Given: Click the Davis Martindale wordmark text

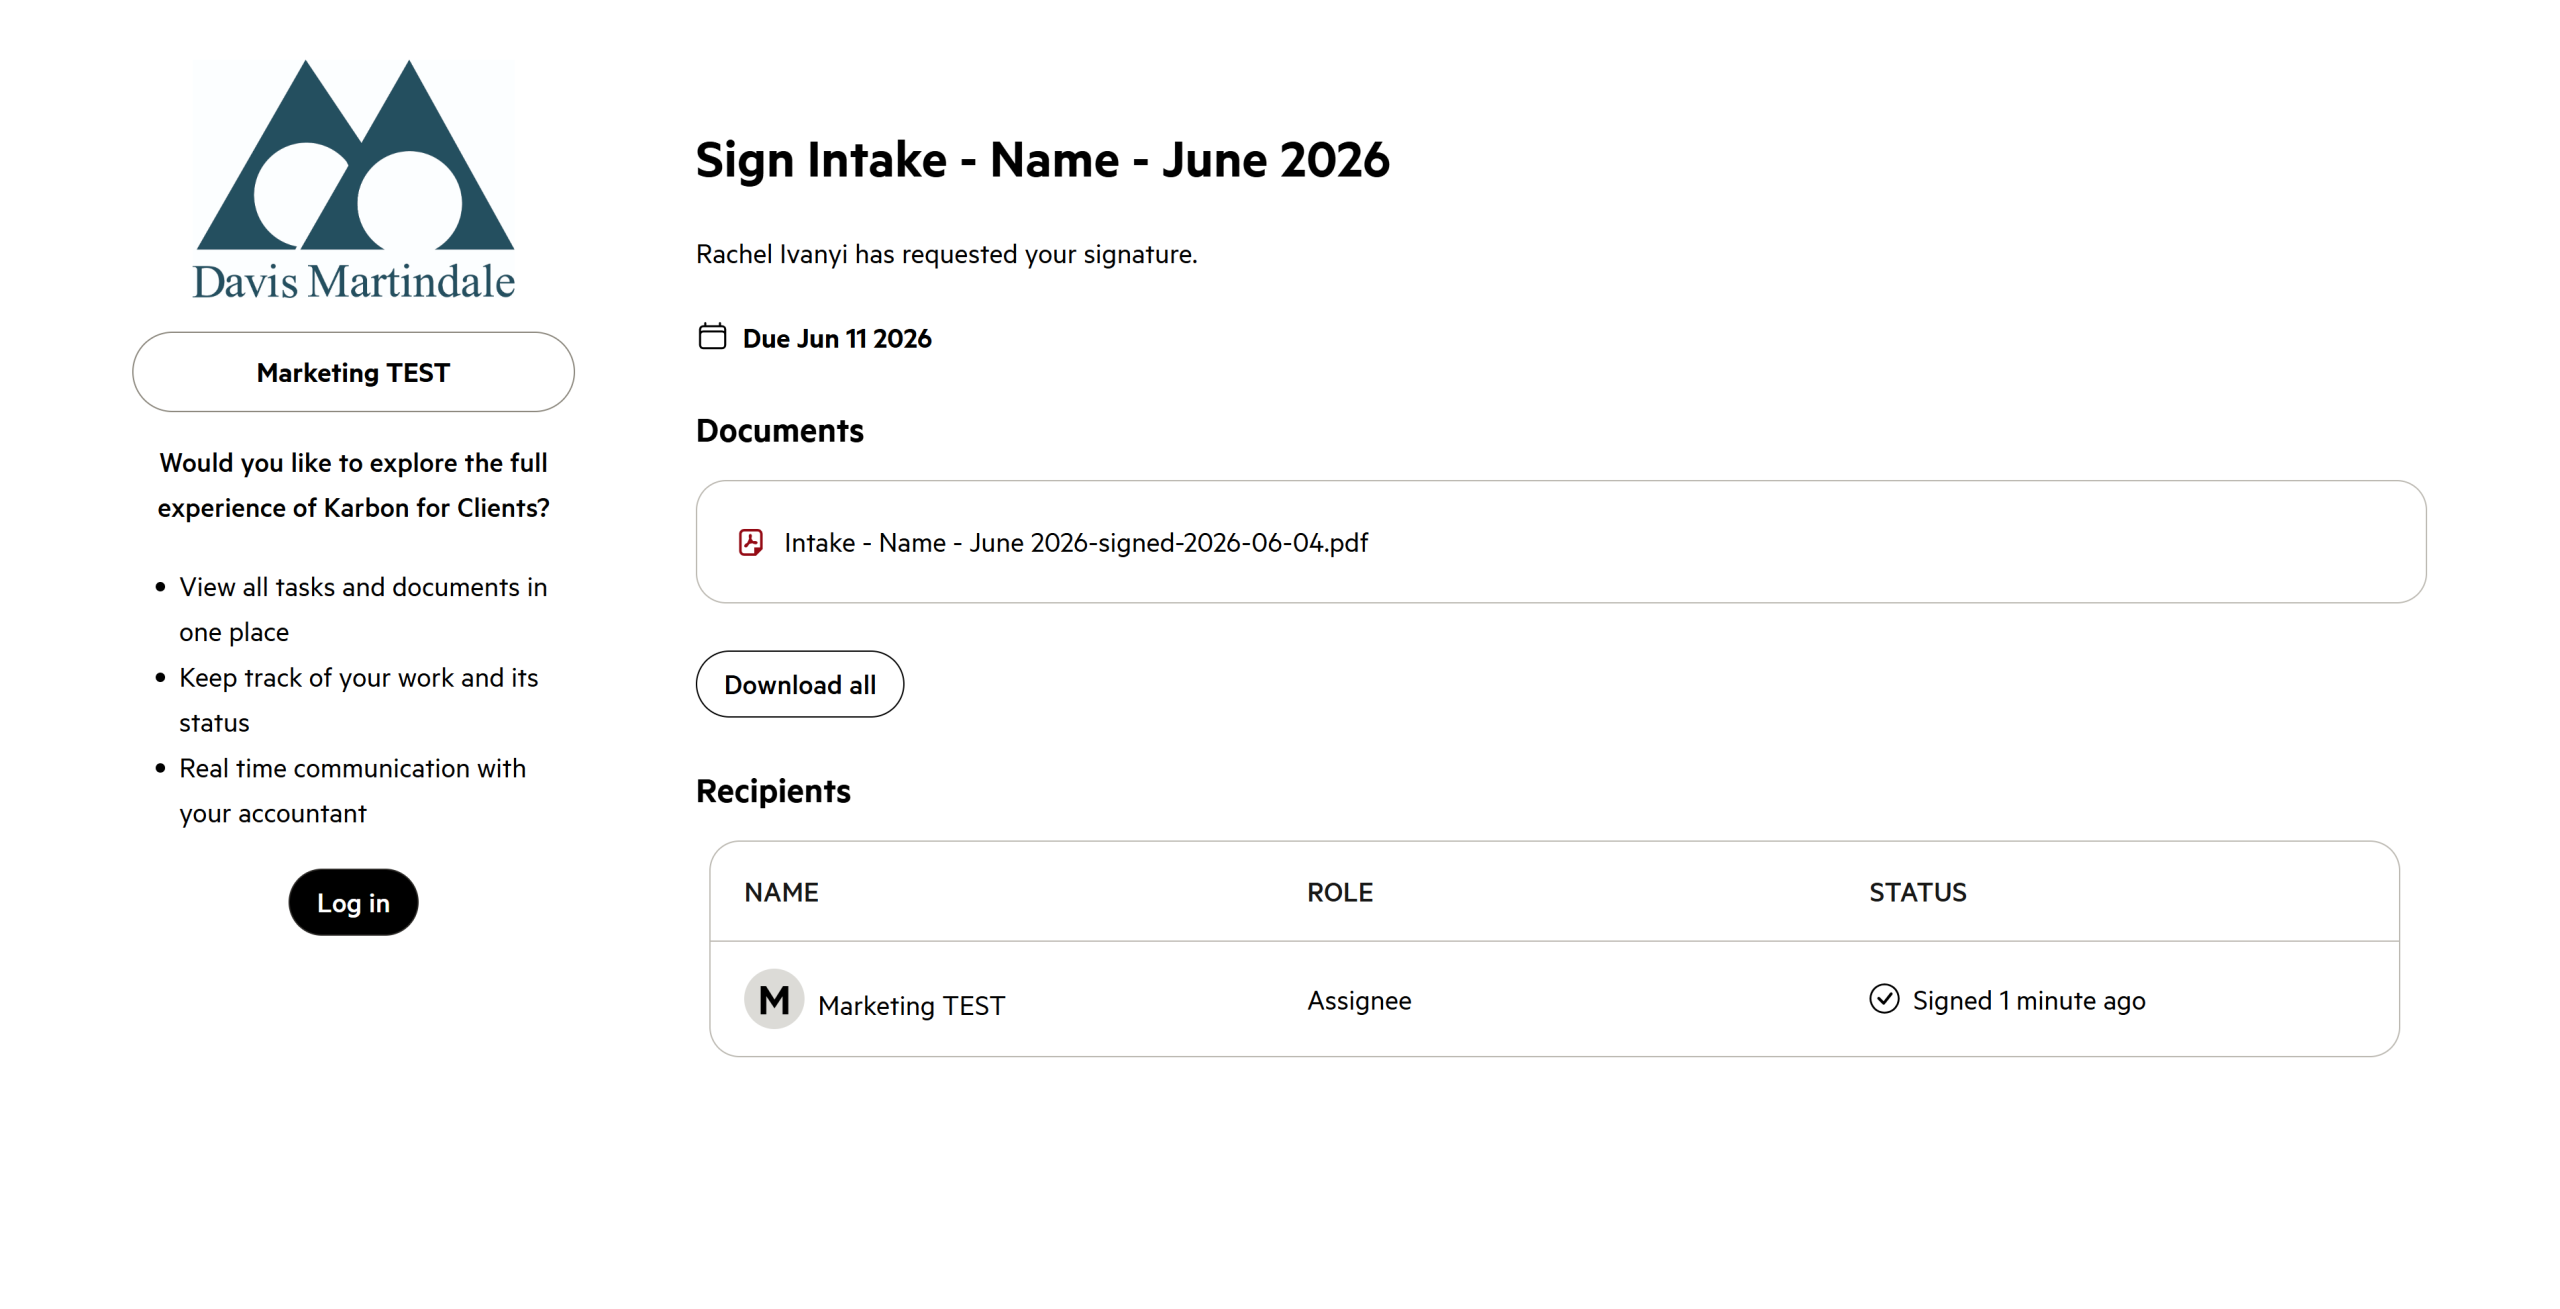Looking at the screenshot, I should click(x=354, y=281).
